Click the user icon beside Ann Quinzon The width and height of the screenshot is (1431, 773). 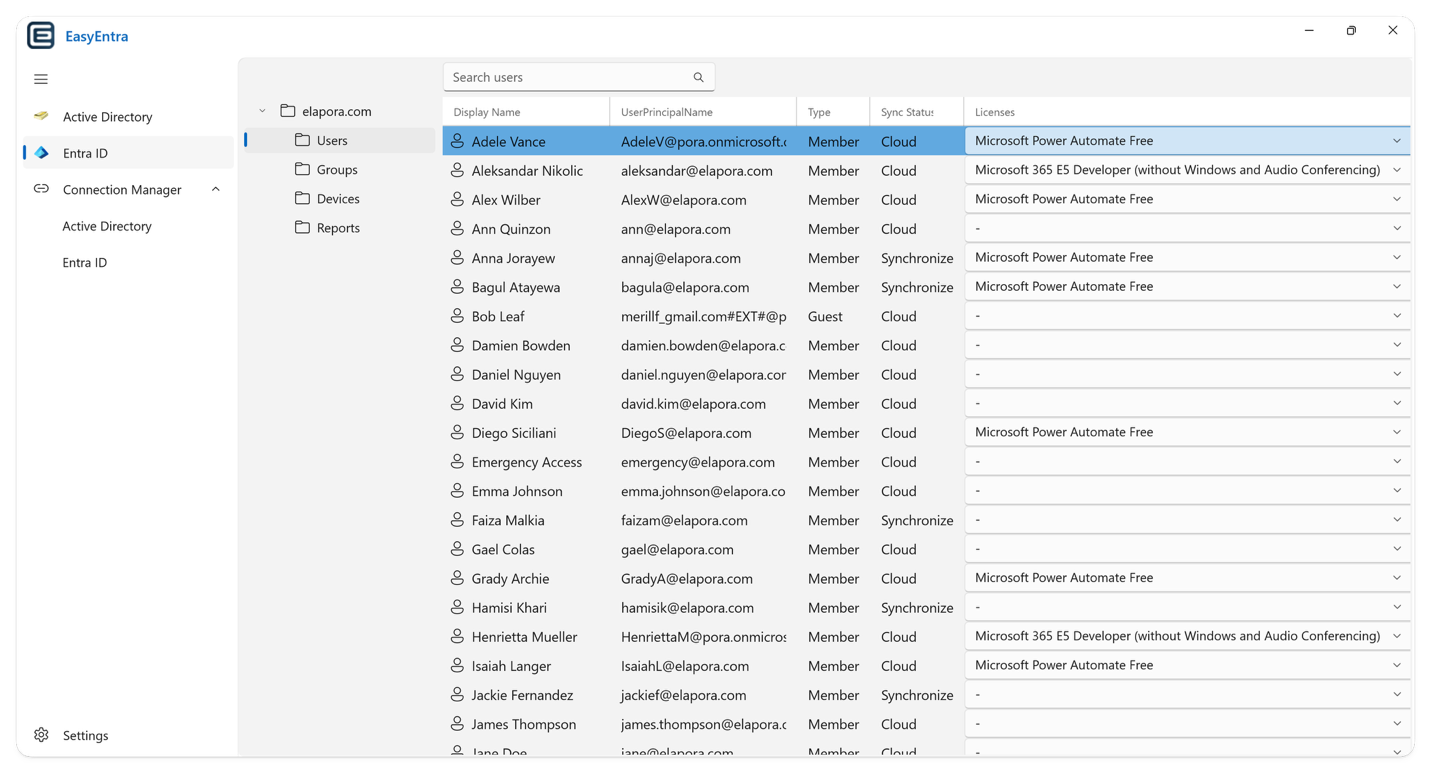[x=457, y=228]
